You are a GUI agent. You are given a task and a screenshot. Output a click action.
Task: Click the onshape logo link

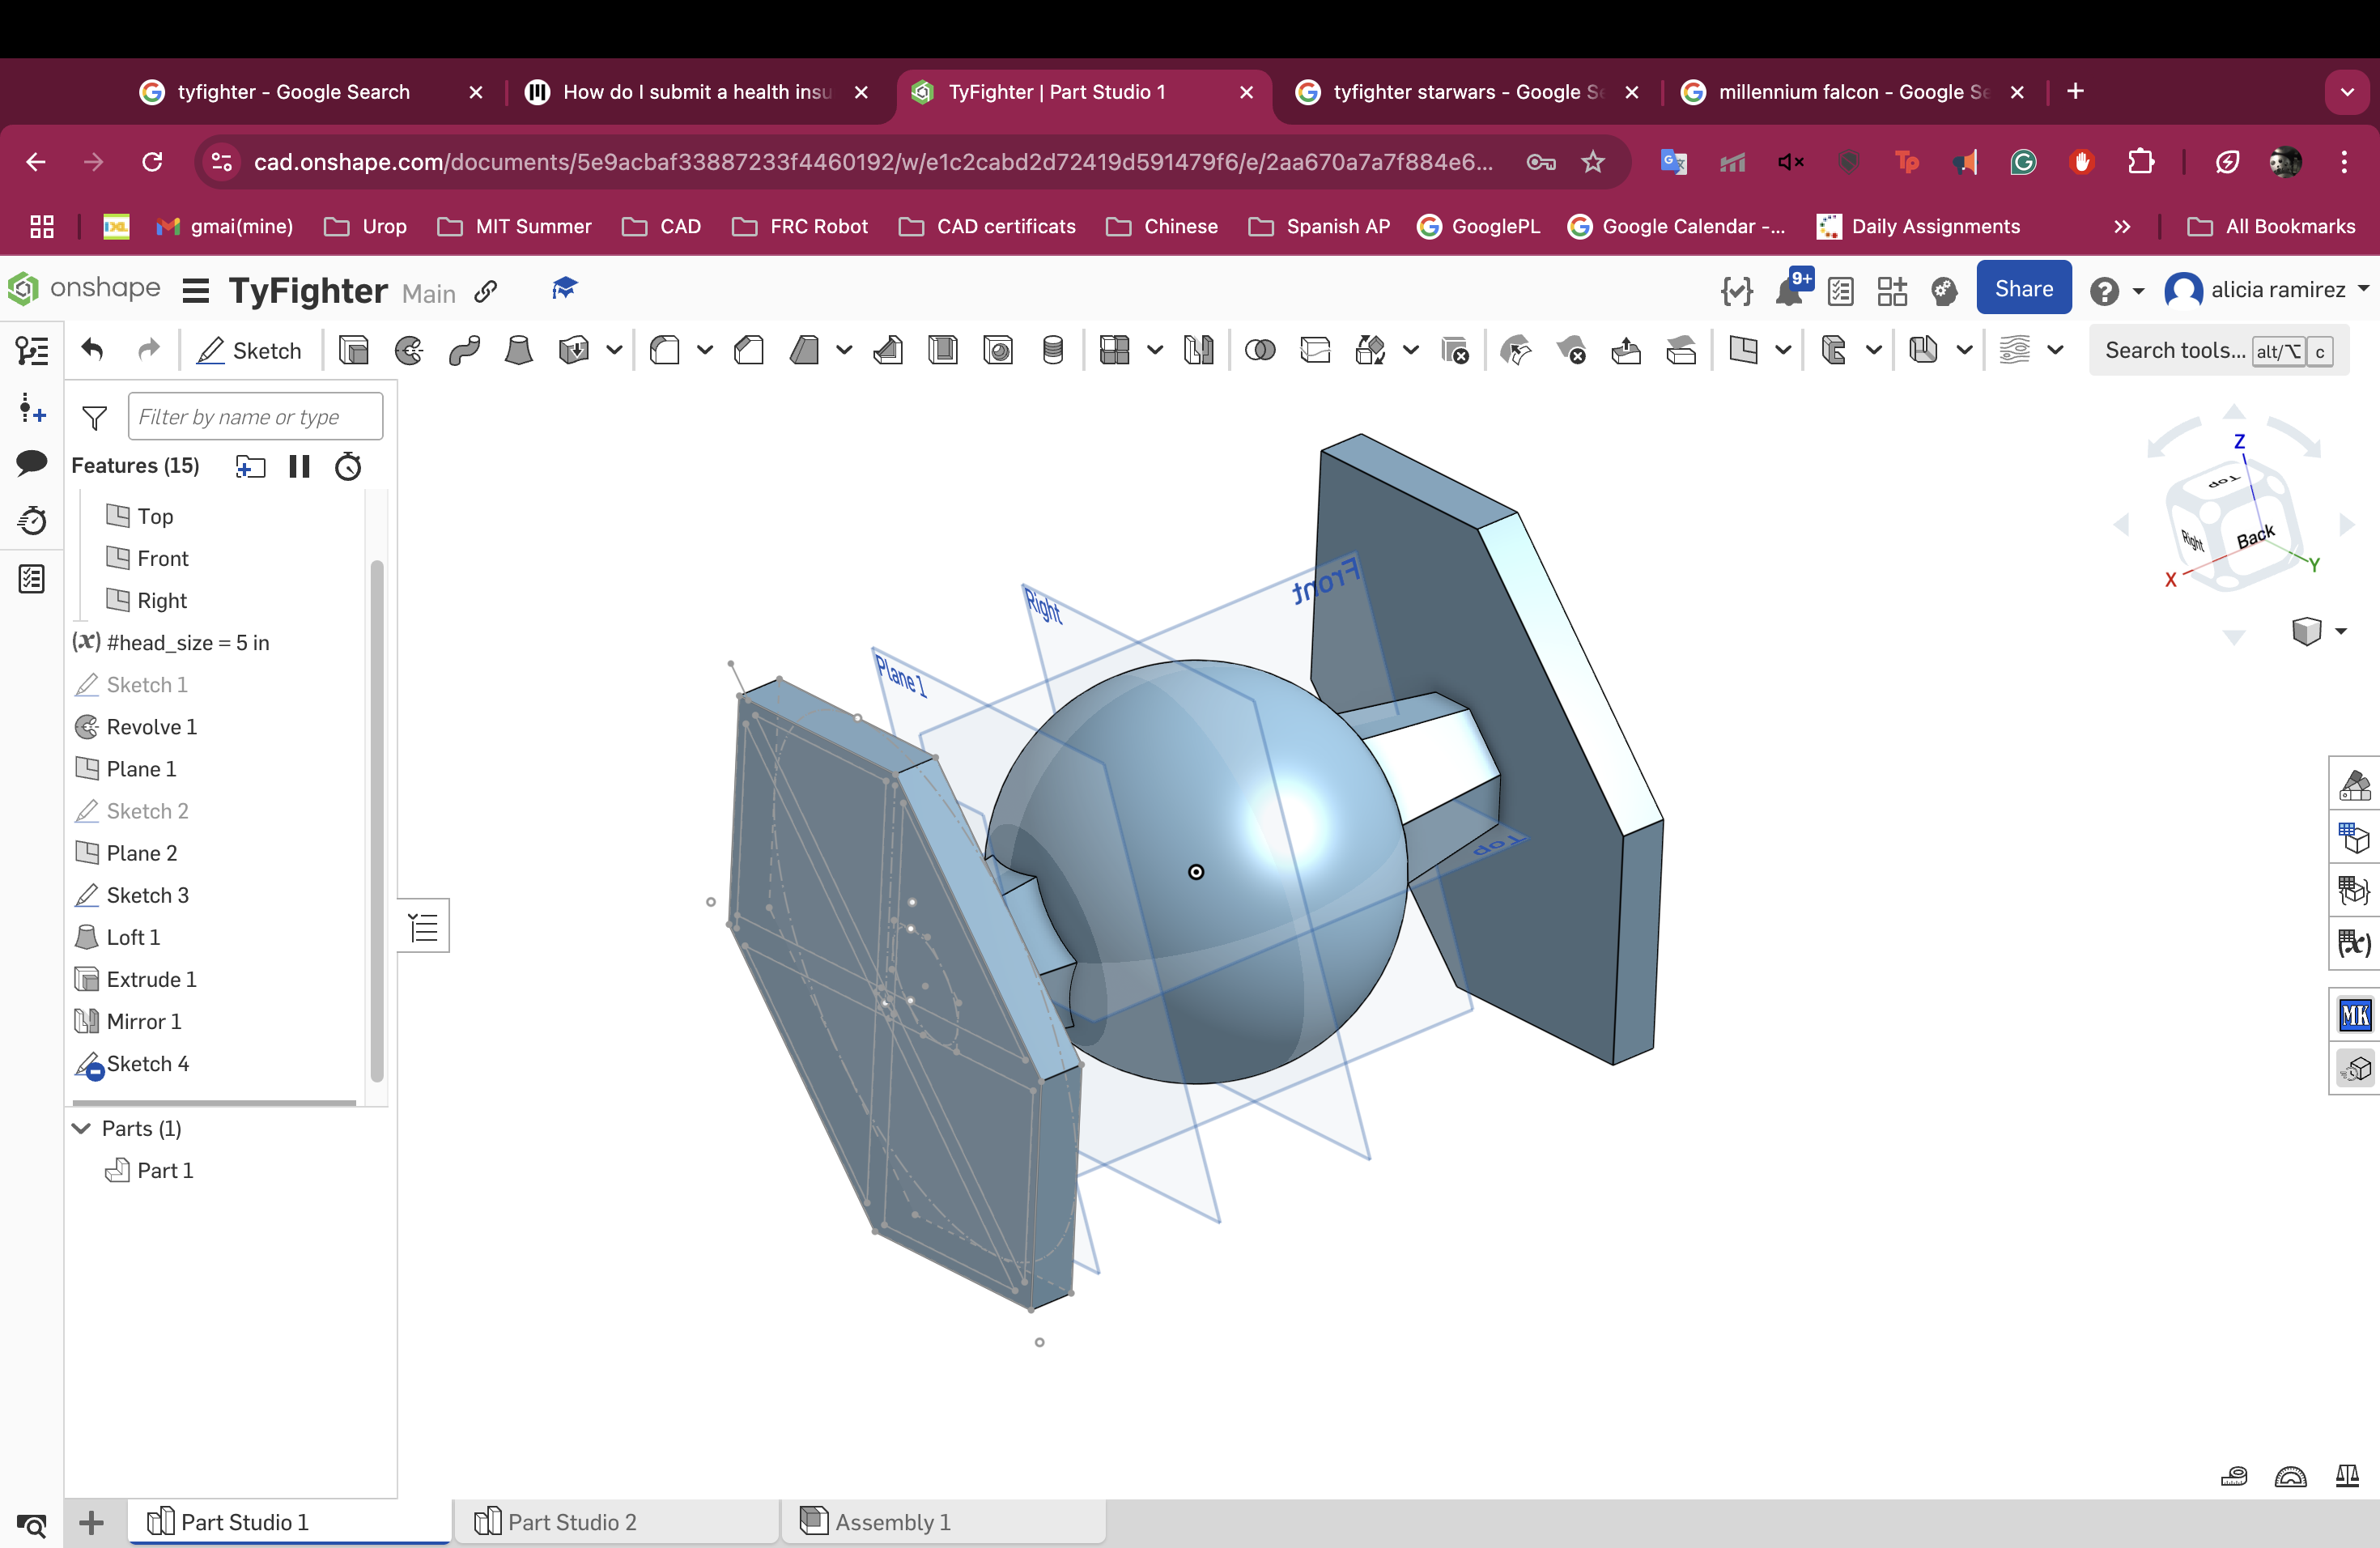click(x=83, y=289)
